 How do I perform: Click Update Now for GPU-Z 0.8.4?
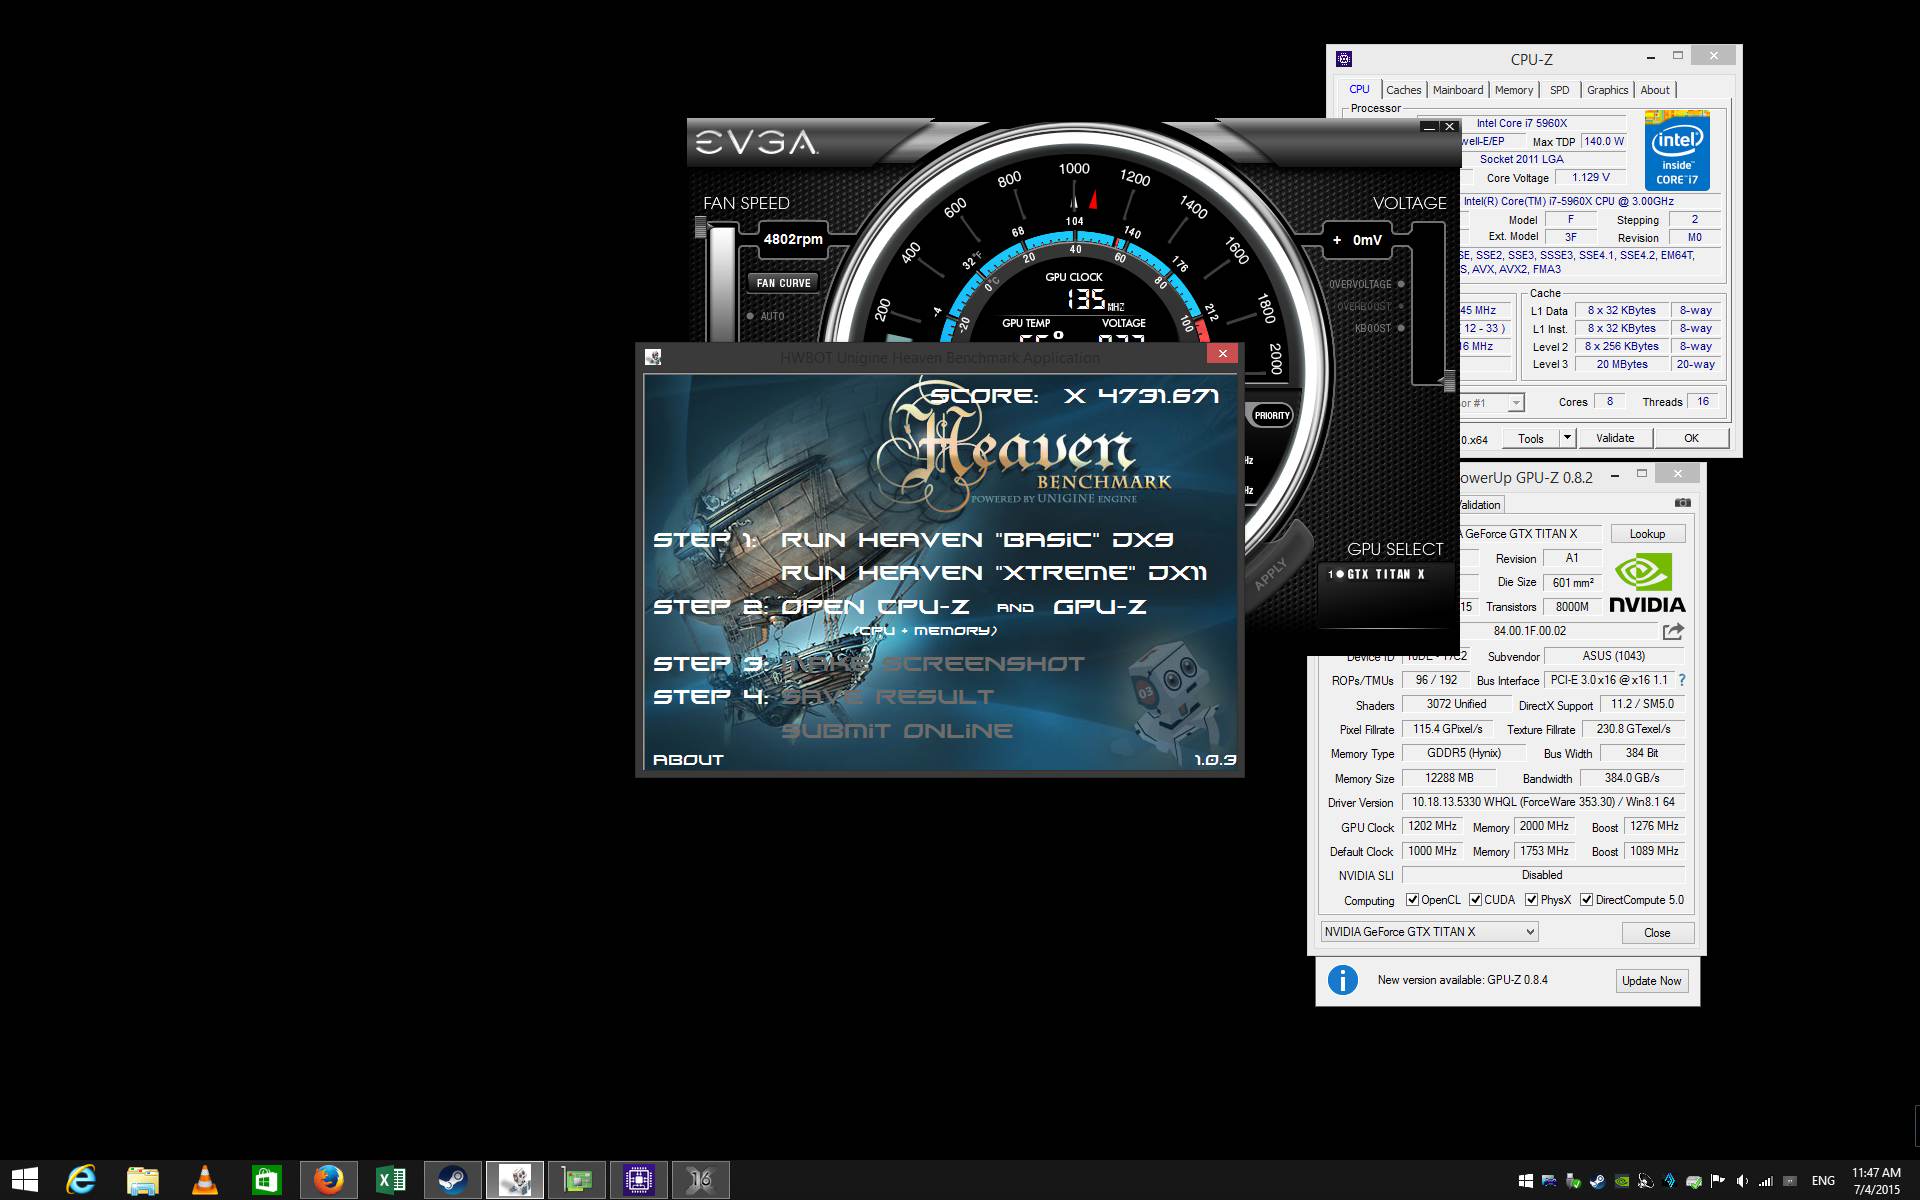[1651, 981]
